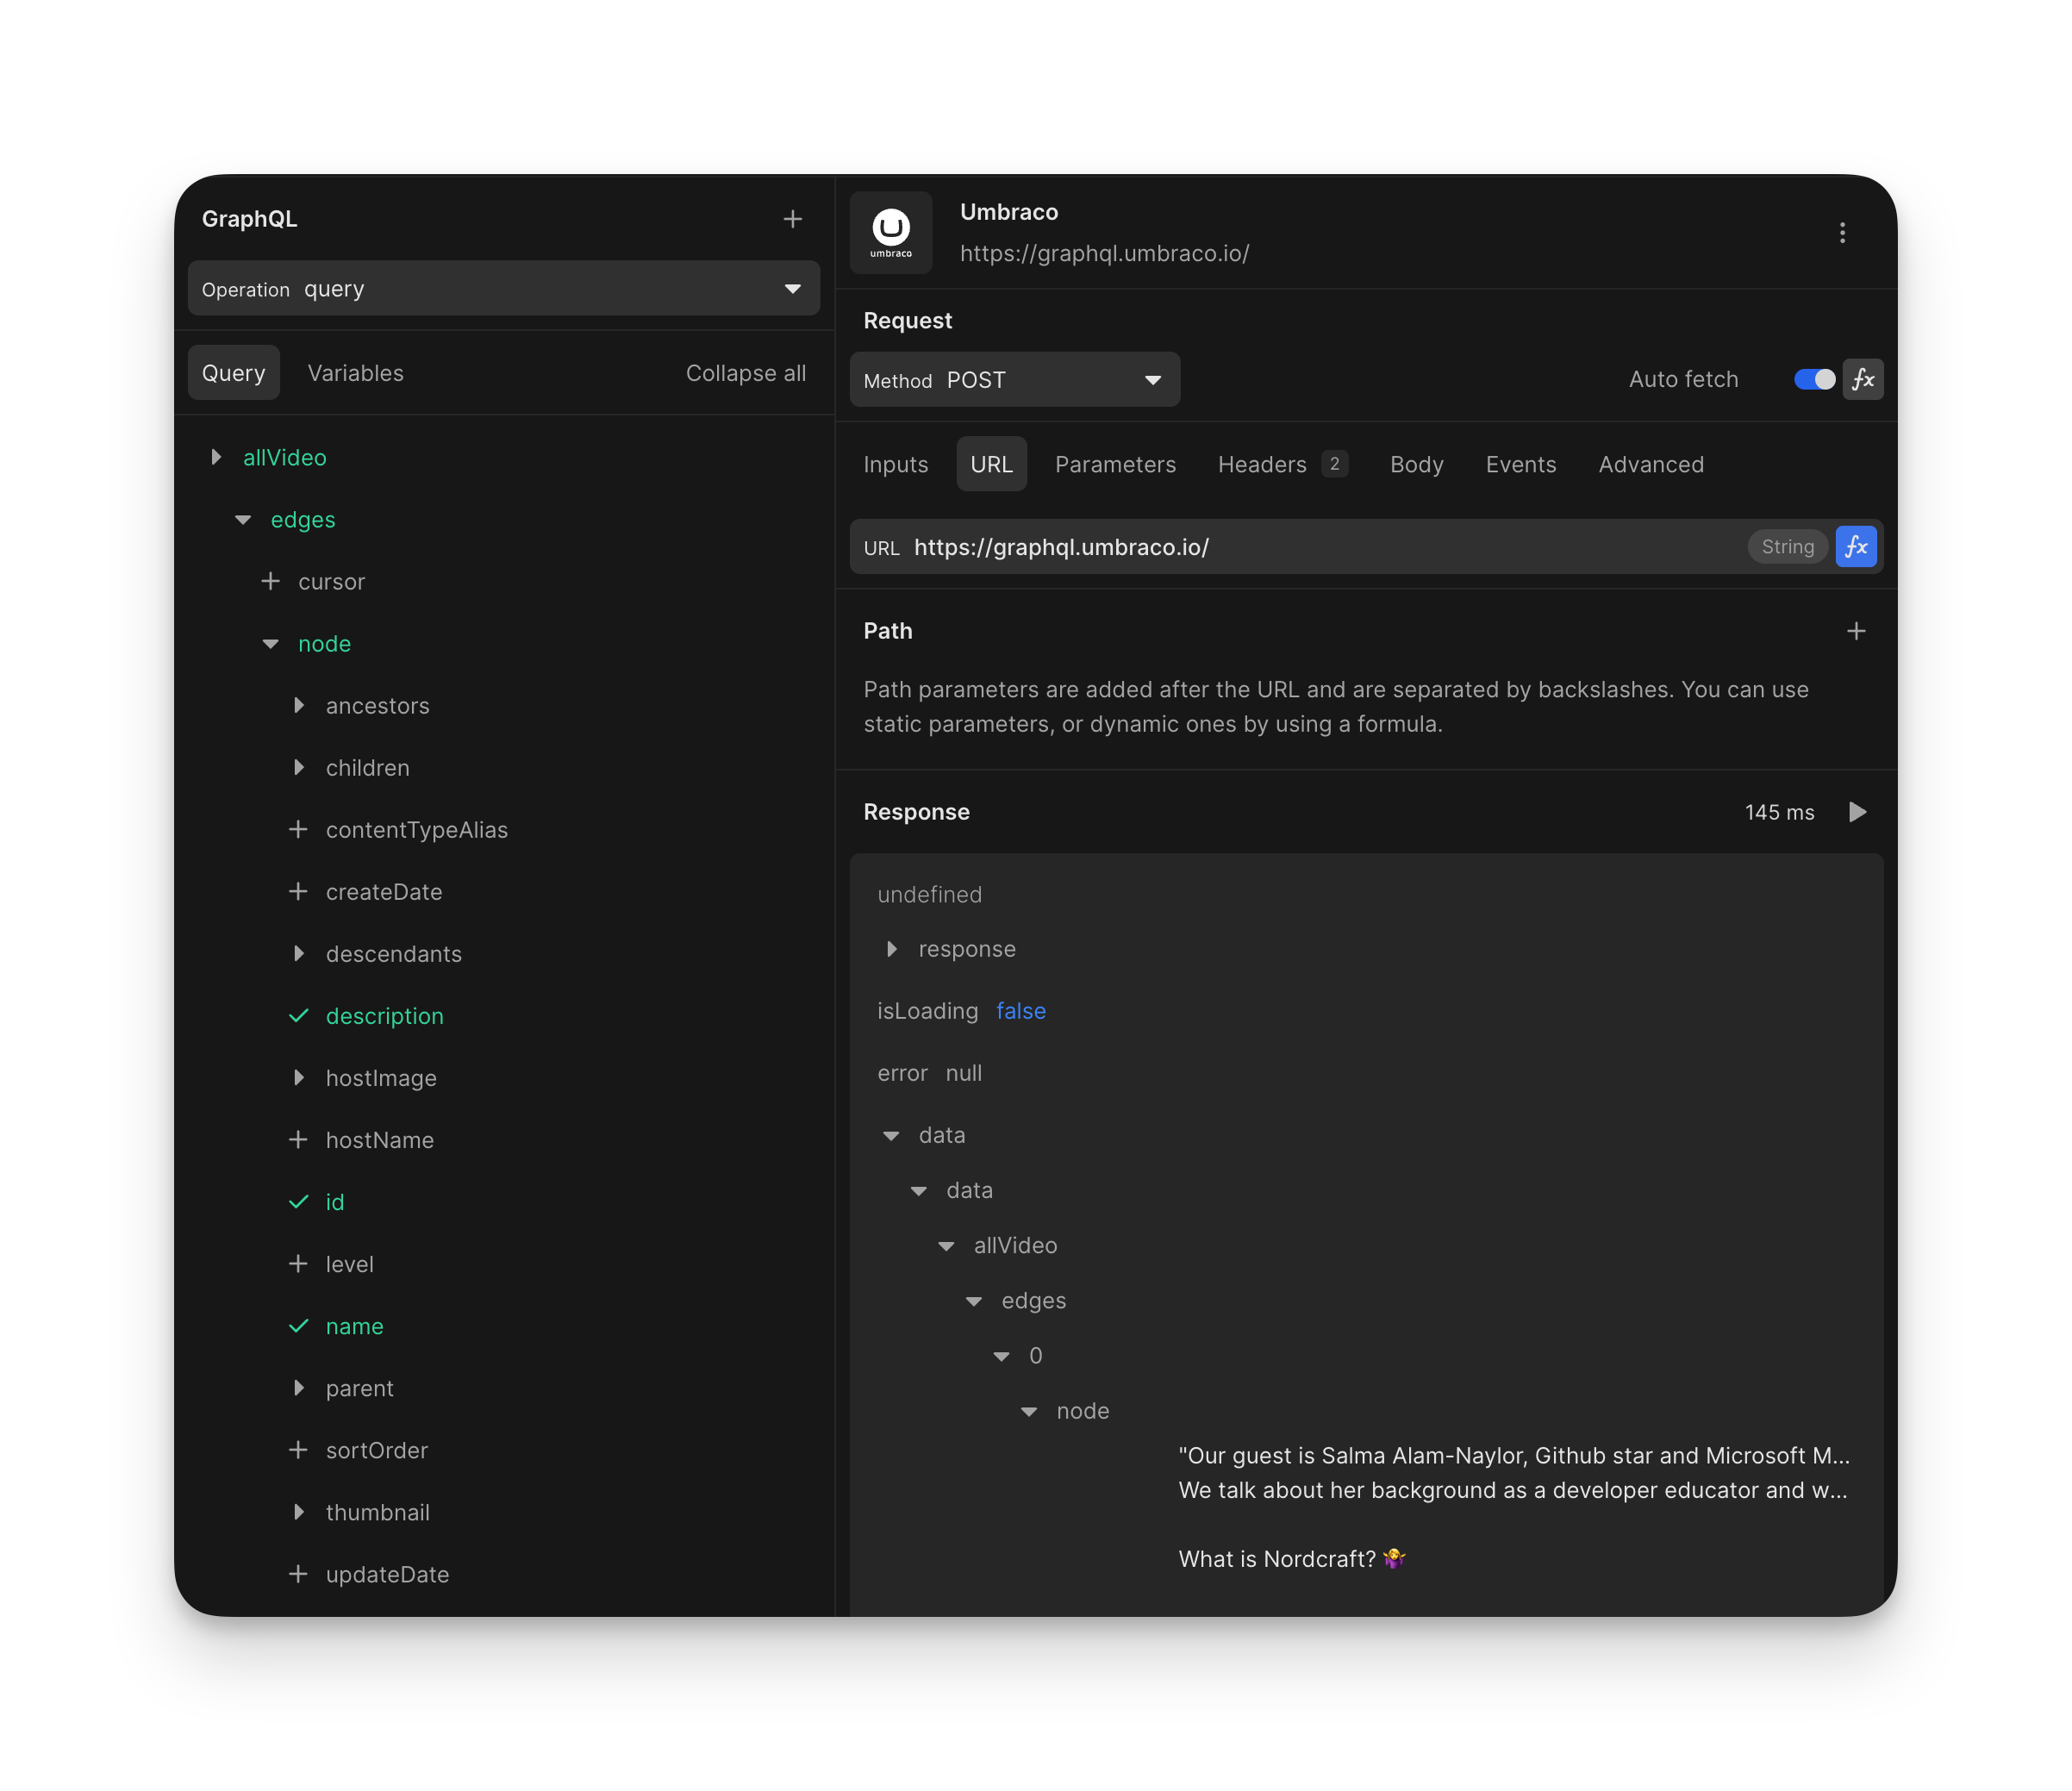Screen dimensions: 2072x1791
Task: Add the hostName field to the query
Action: point(298,1140)
